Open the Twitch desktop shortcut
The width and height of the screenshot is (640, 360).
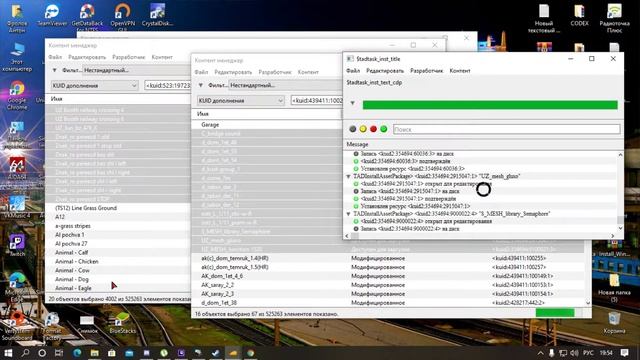pyautogui.click(x=17, y=245)
